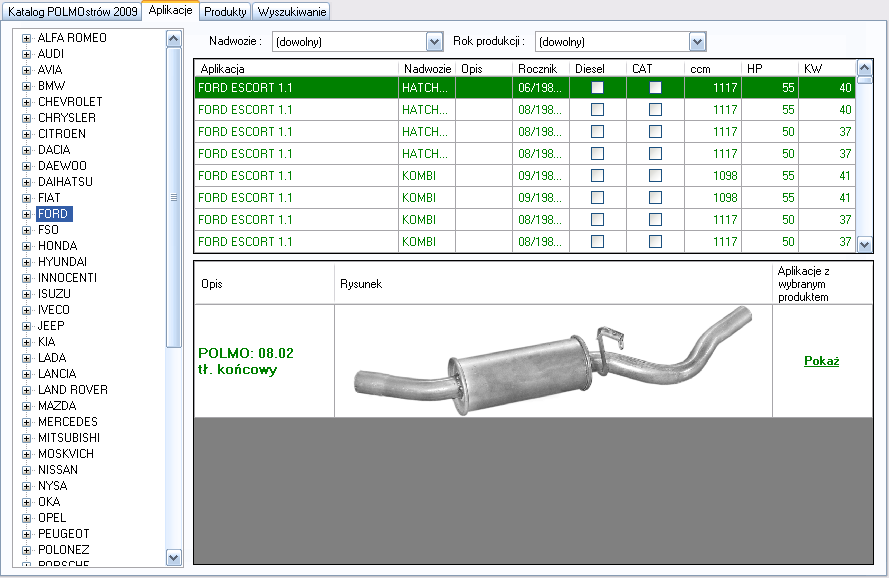This screenshot has height=578, width=889.
Task: Toggle Diesel checkbox in the 06/198... row
Action: click(x=597, y=87)
